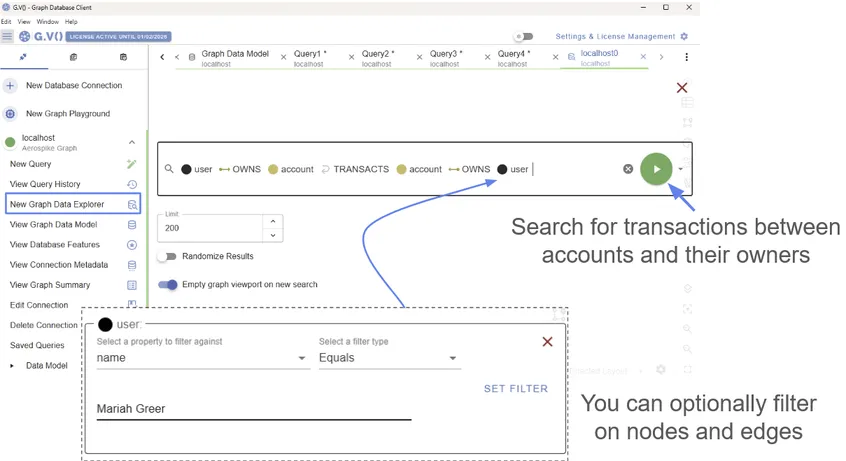Select the connections sidebar tab icon

tap(23, 57)
